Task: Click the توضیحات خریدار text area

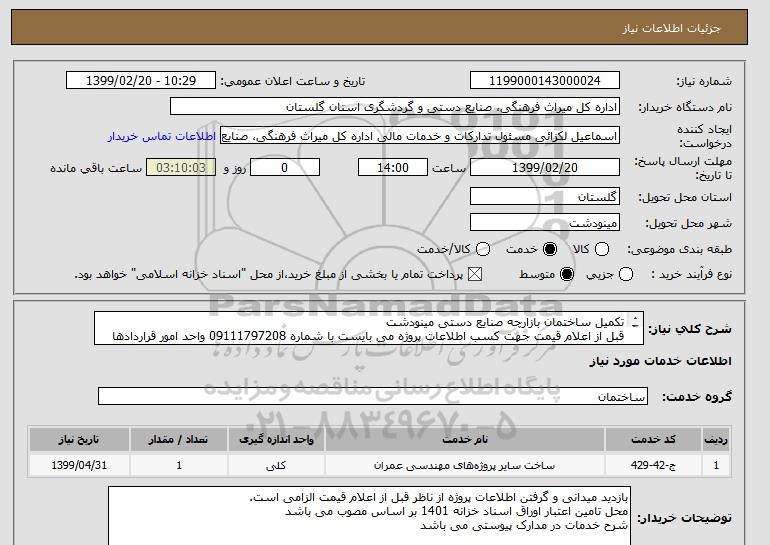Action: point(369,516)
